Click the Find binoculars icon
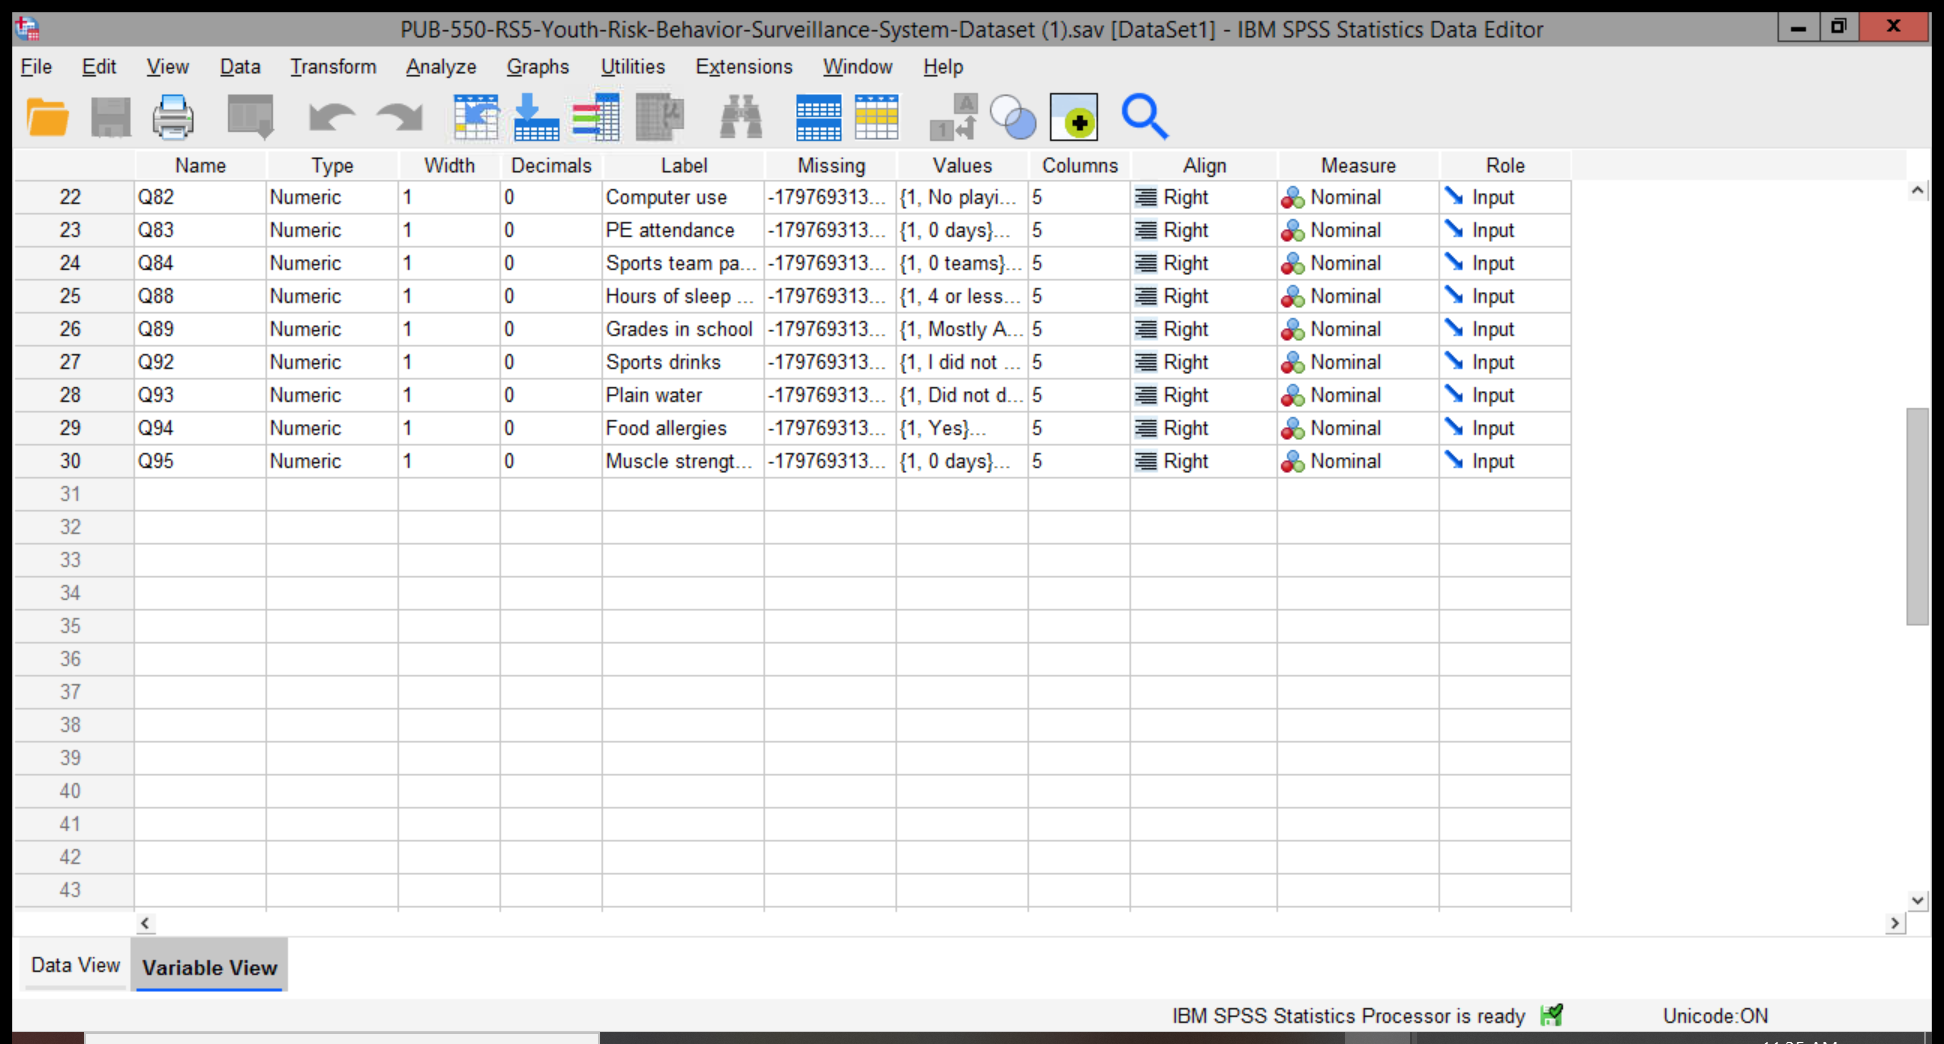This screenshot has width=1944, height=1044. pos(741,118)
